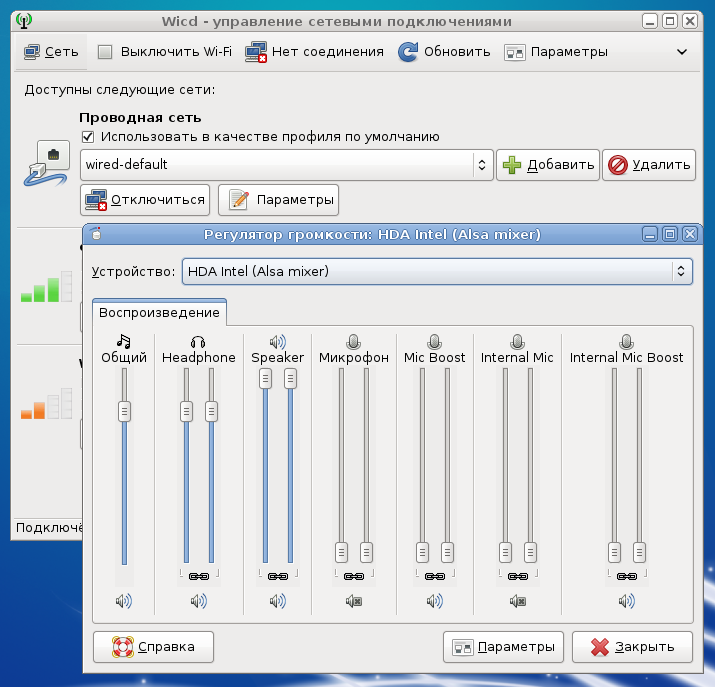Click the Wicd antenna icon in title bar
Viewport: 715px width, 687px height.
(24, 21)
